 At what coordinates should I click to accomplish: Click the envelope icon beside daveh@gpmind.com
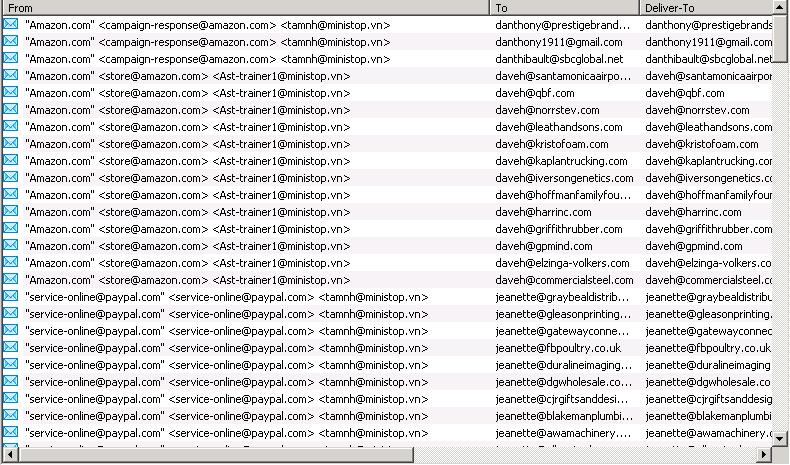click(11, 245)
